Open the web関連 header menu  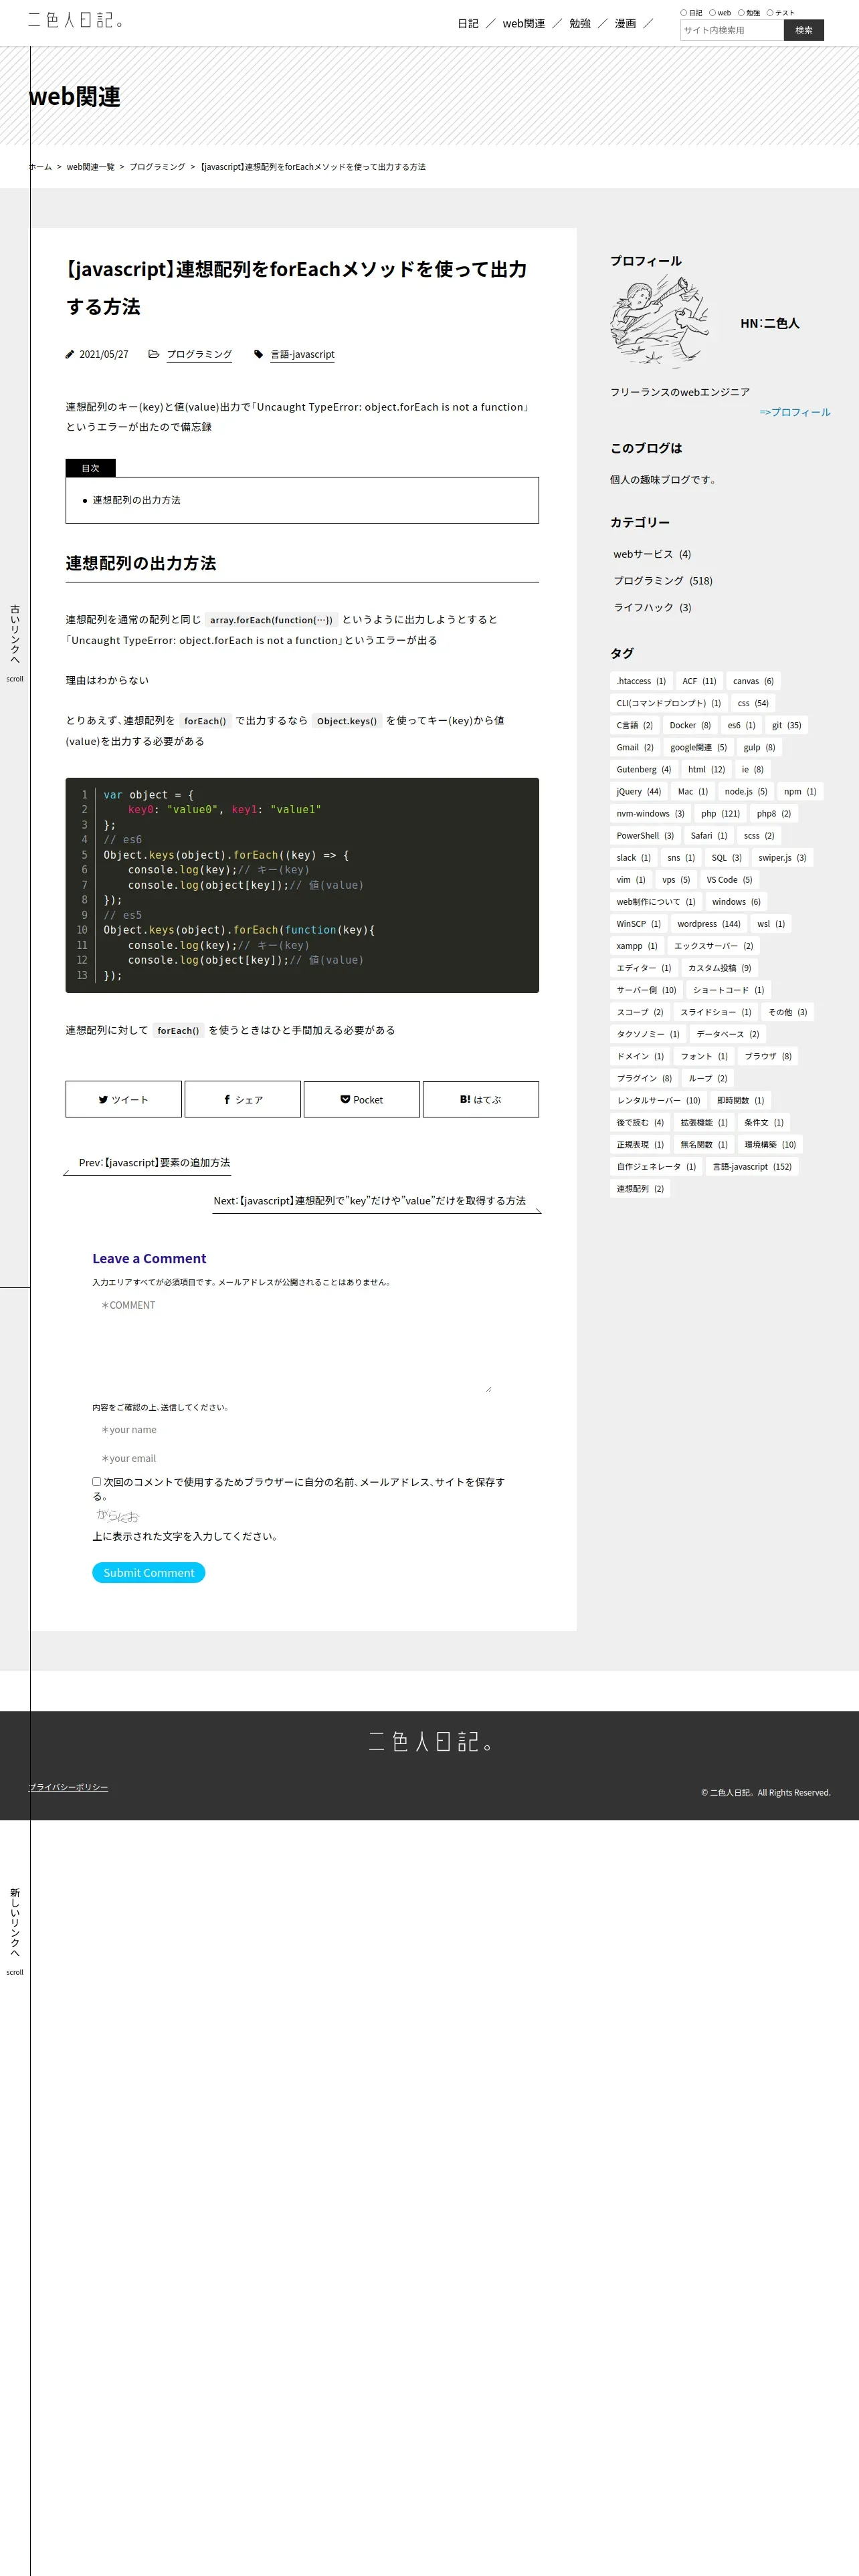(523, 23)
